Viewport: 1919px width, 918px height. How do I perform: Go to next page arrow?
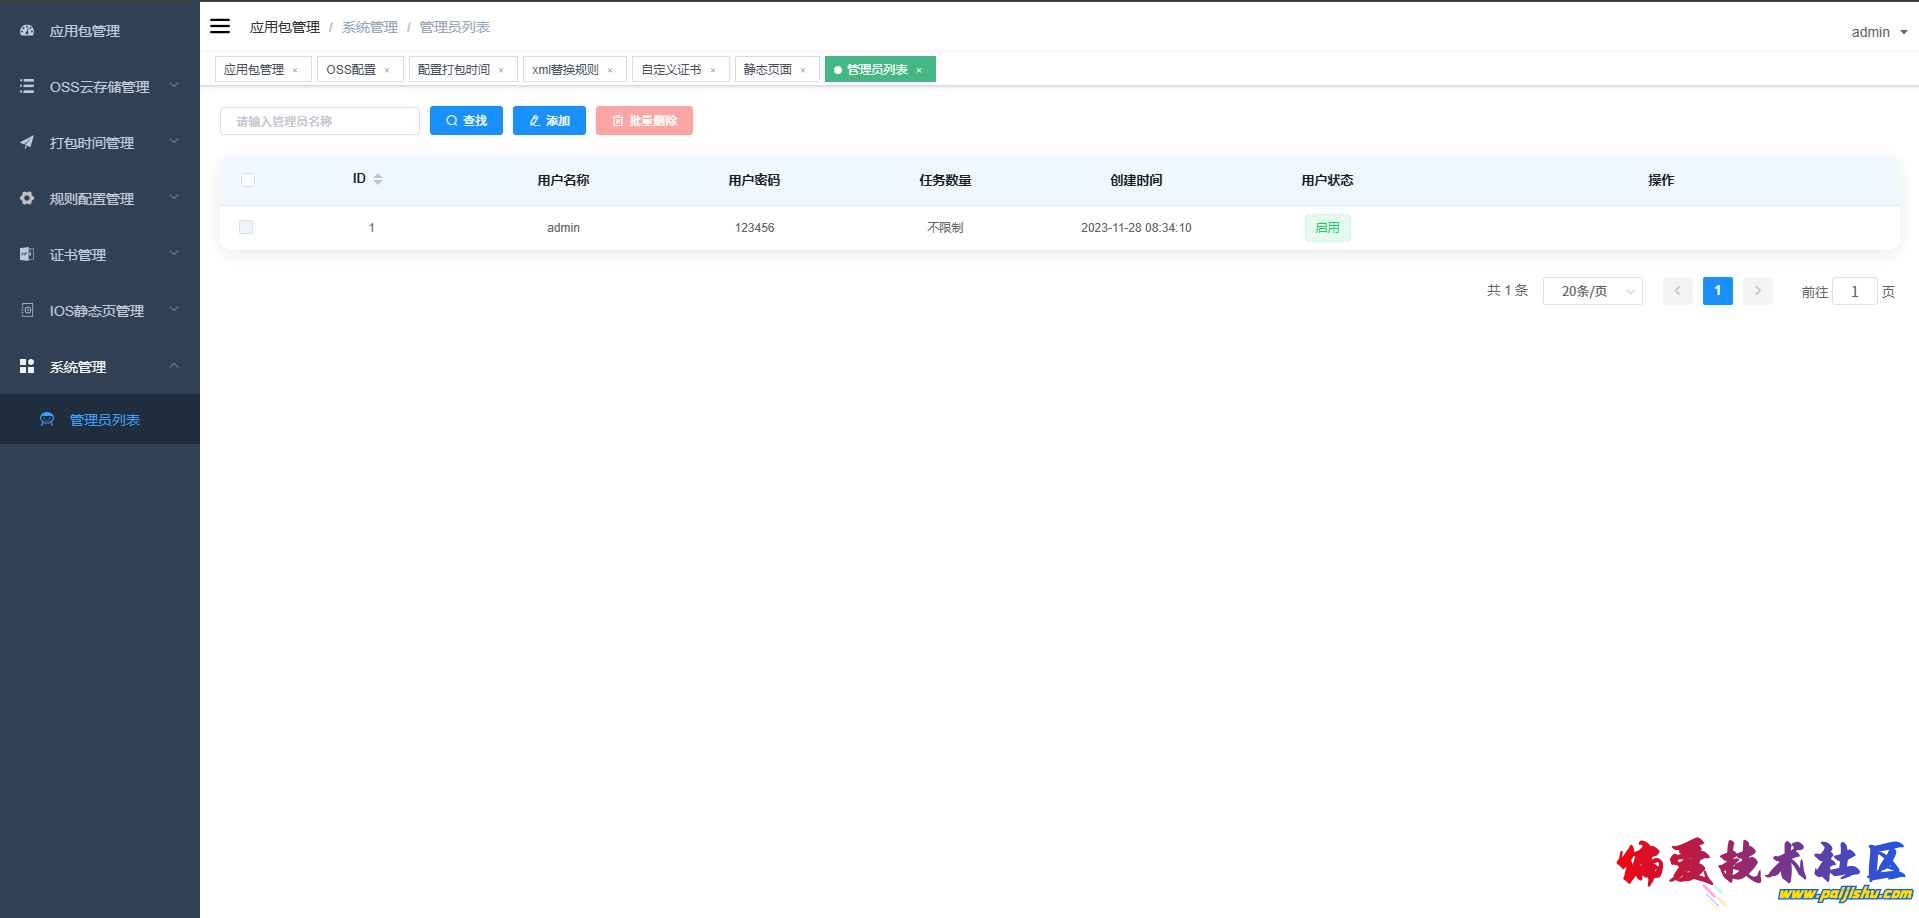pyautogui.click(x=1757, y=291)
